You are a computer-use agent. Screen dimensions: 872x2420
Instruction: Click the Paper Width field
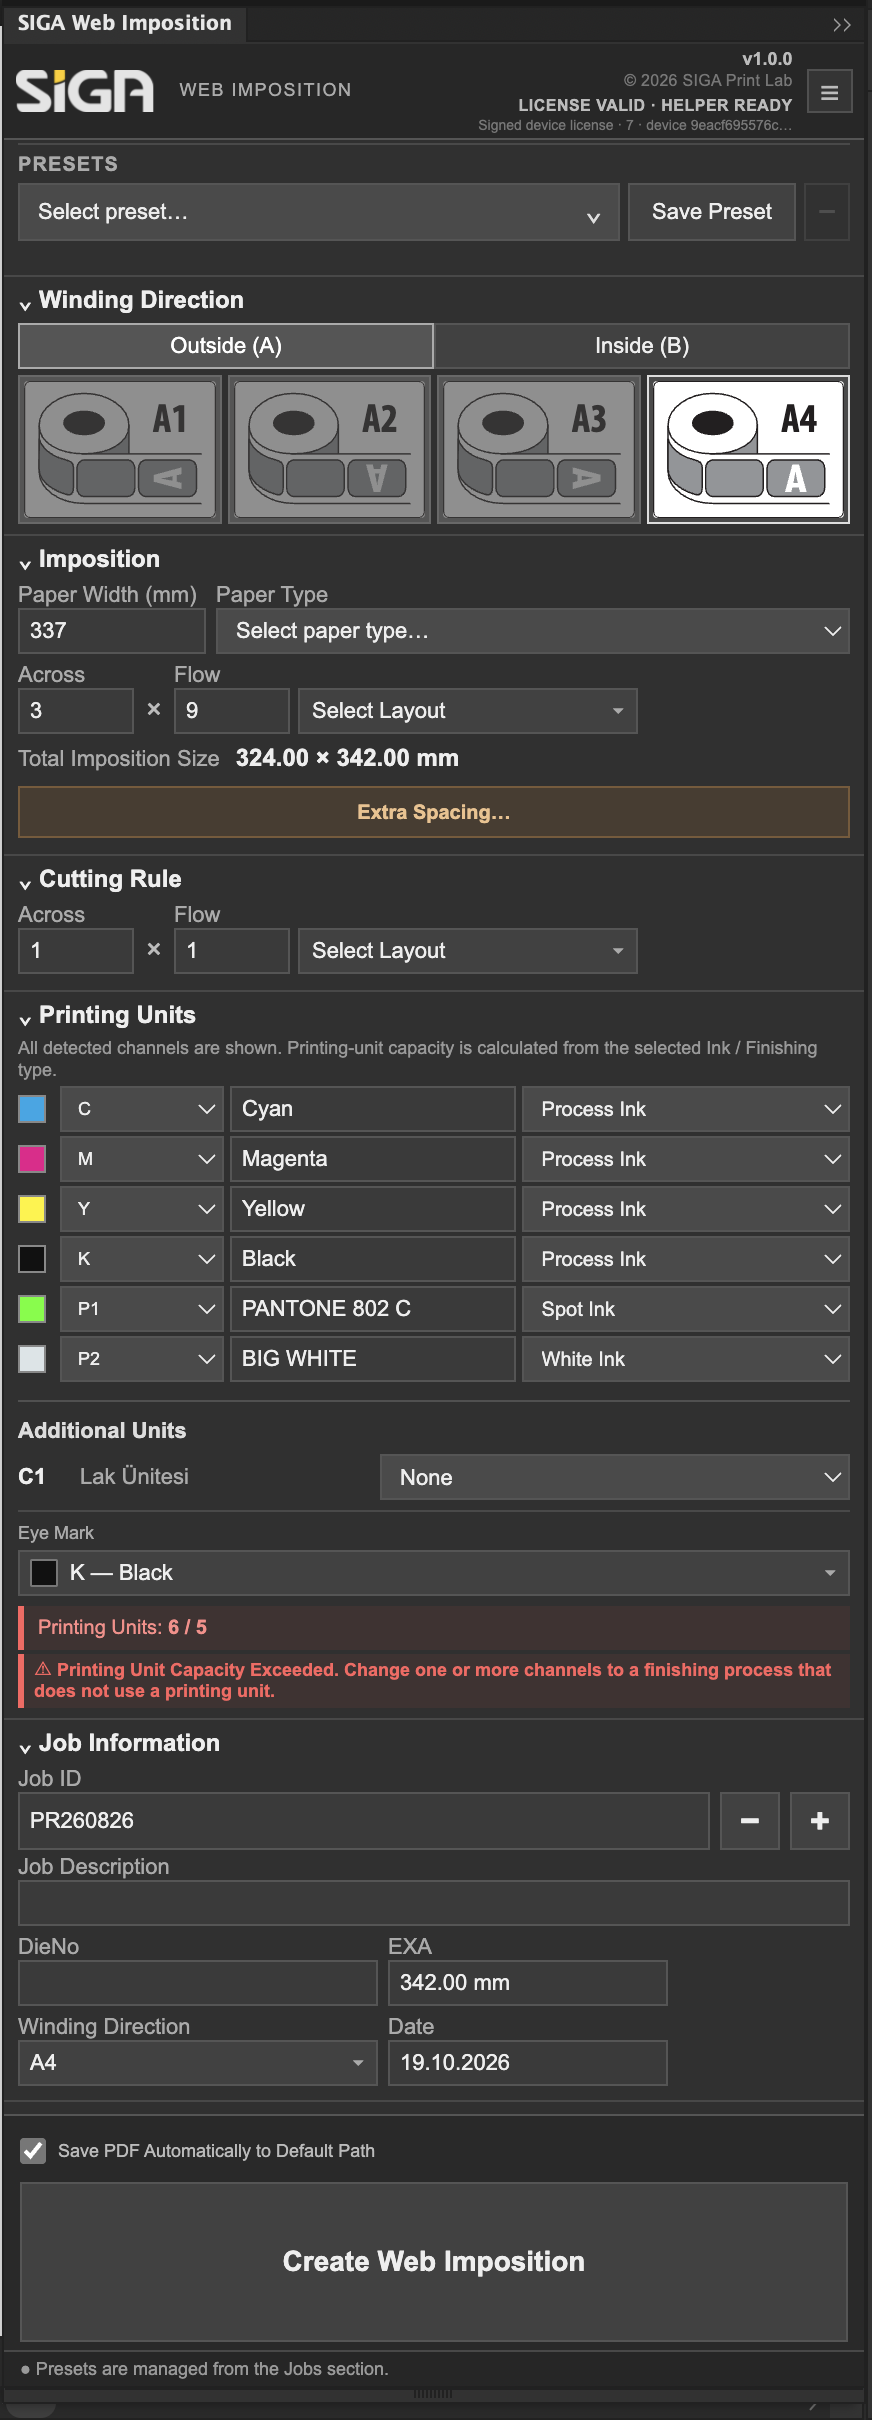click(x=112, y=631)
